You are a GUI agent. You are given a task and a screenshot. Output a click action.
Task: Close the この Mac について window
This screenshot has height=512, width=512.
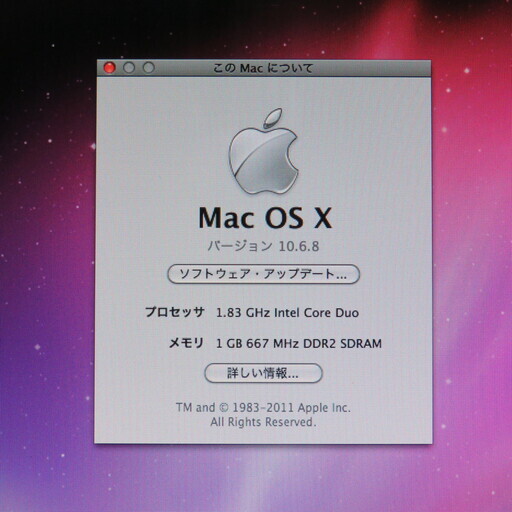[x=109, y=68]
